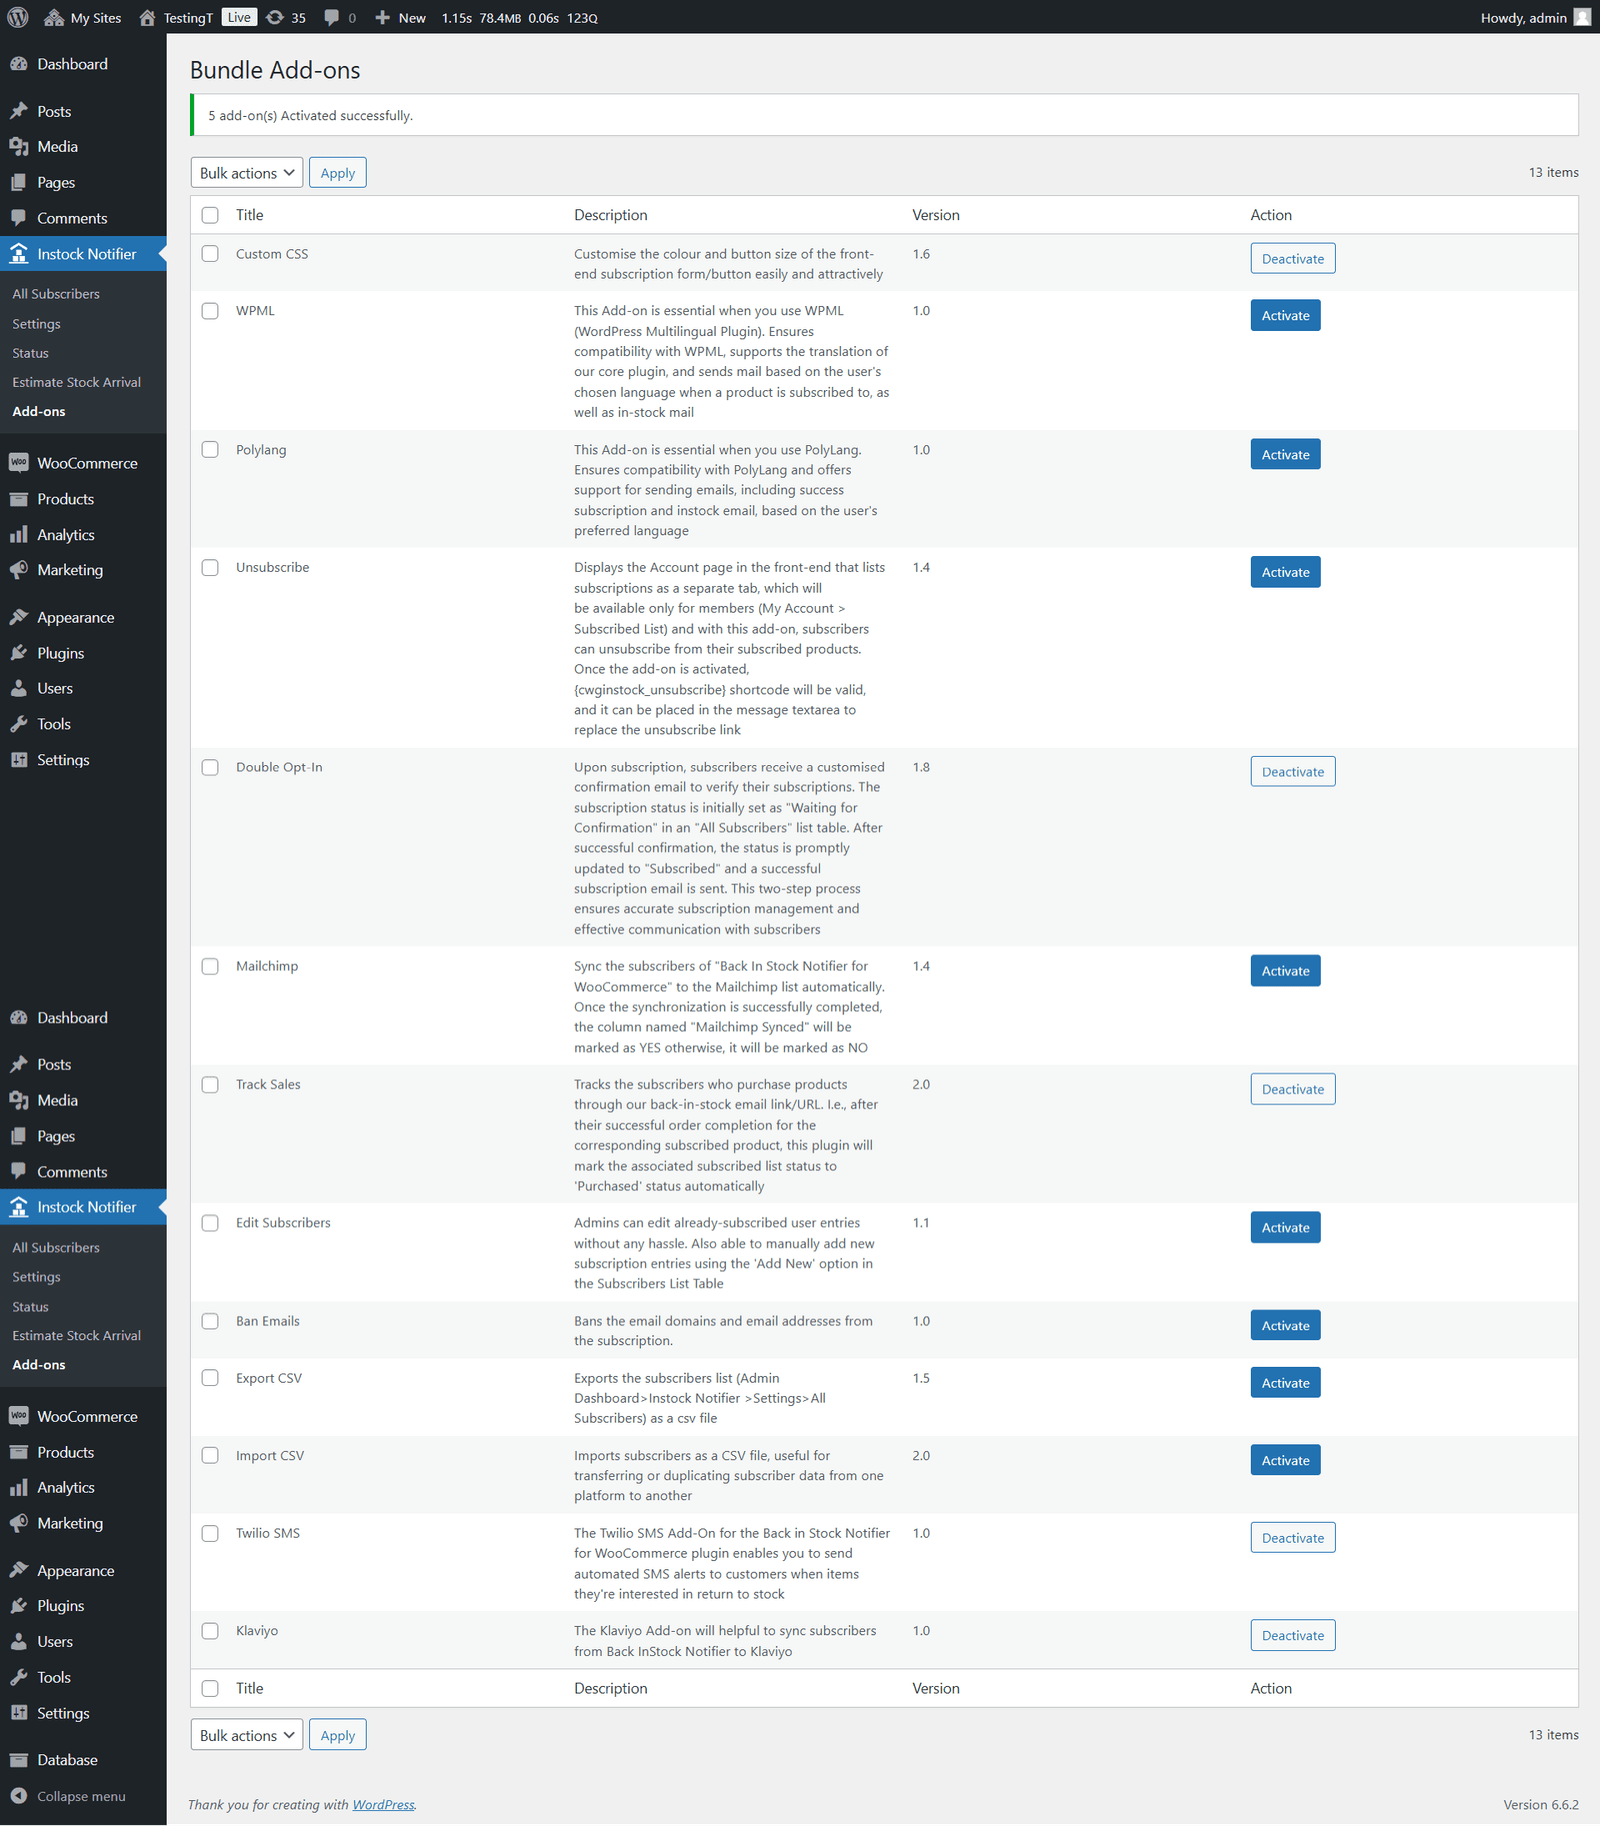Follow the WordPress footer link
This screenshot has width=1600, height=1827.
point(383,1805)
